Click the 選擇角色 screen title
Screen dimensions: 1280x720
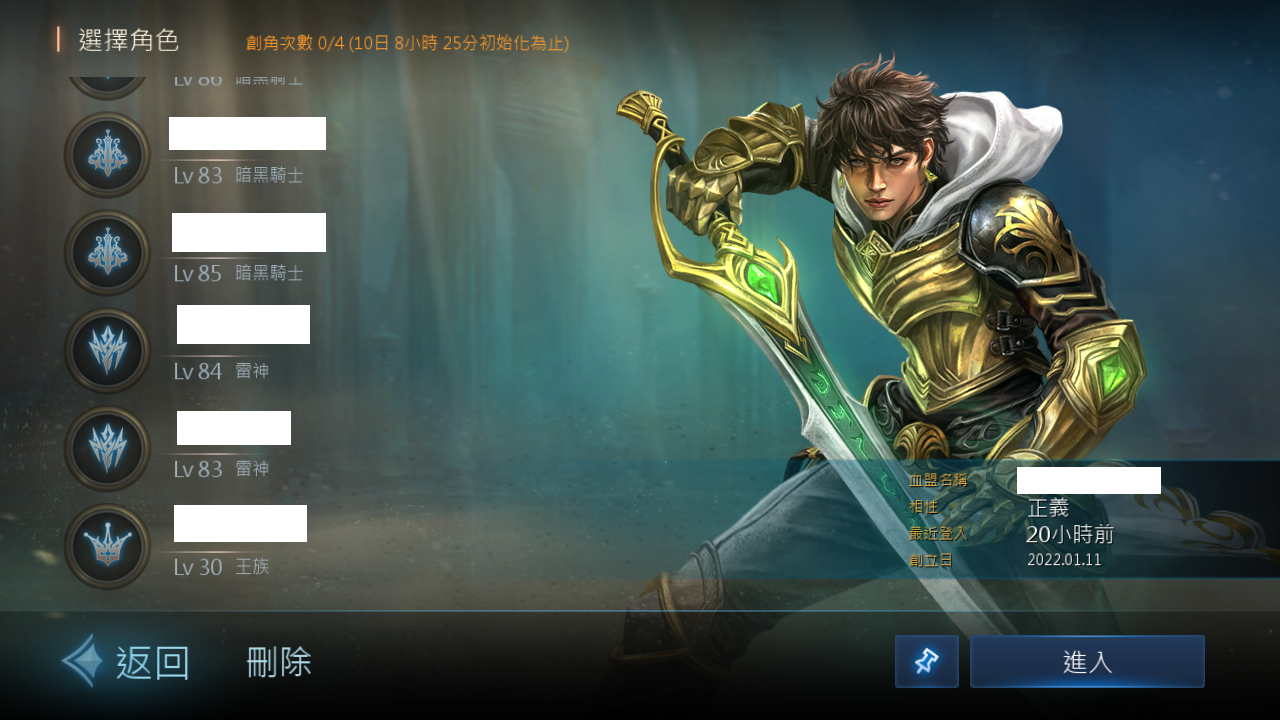(x=129, y=40)
